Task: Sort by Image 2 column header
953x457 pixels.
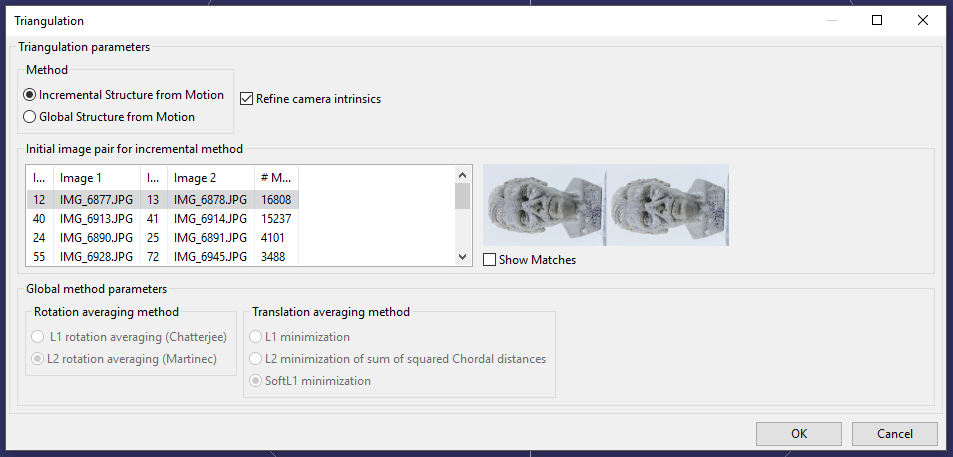Action: (210, 178)
